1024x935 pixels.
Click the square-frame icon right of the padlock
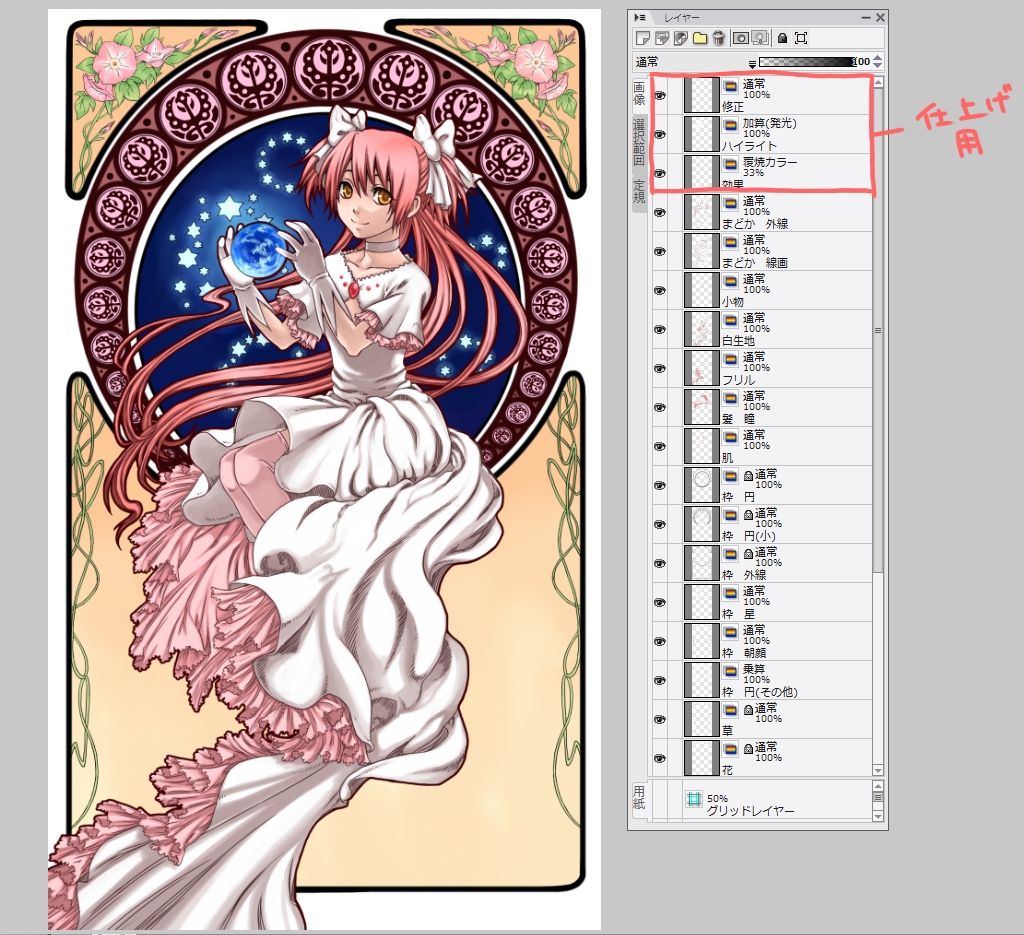point(801,38)
